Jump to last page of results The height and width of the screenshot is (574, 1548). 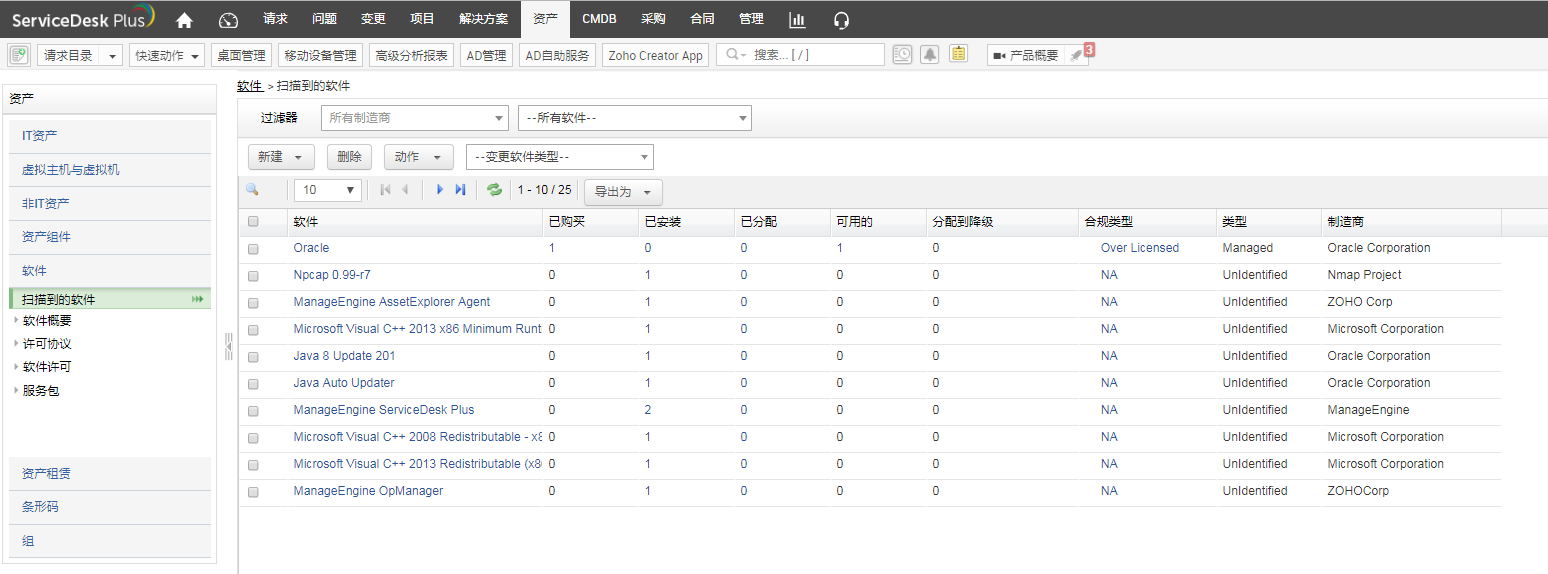coord(460,190)
